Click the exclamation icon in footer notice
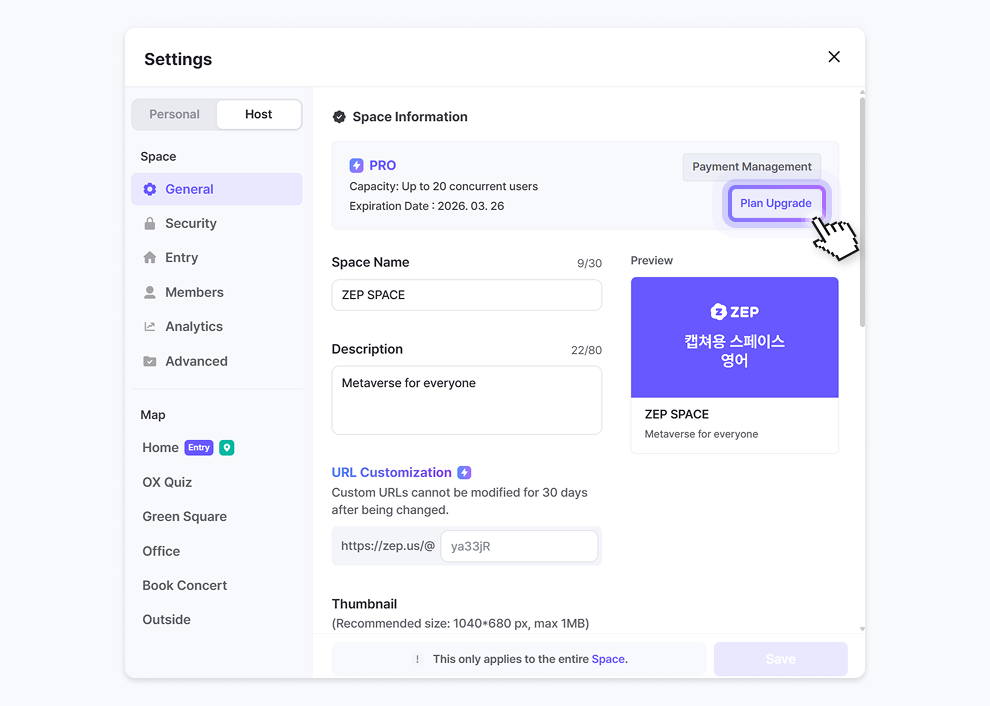 pyautogui.click(x=417, y=659)
